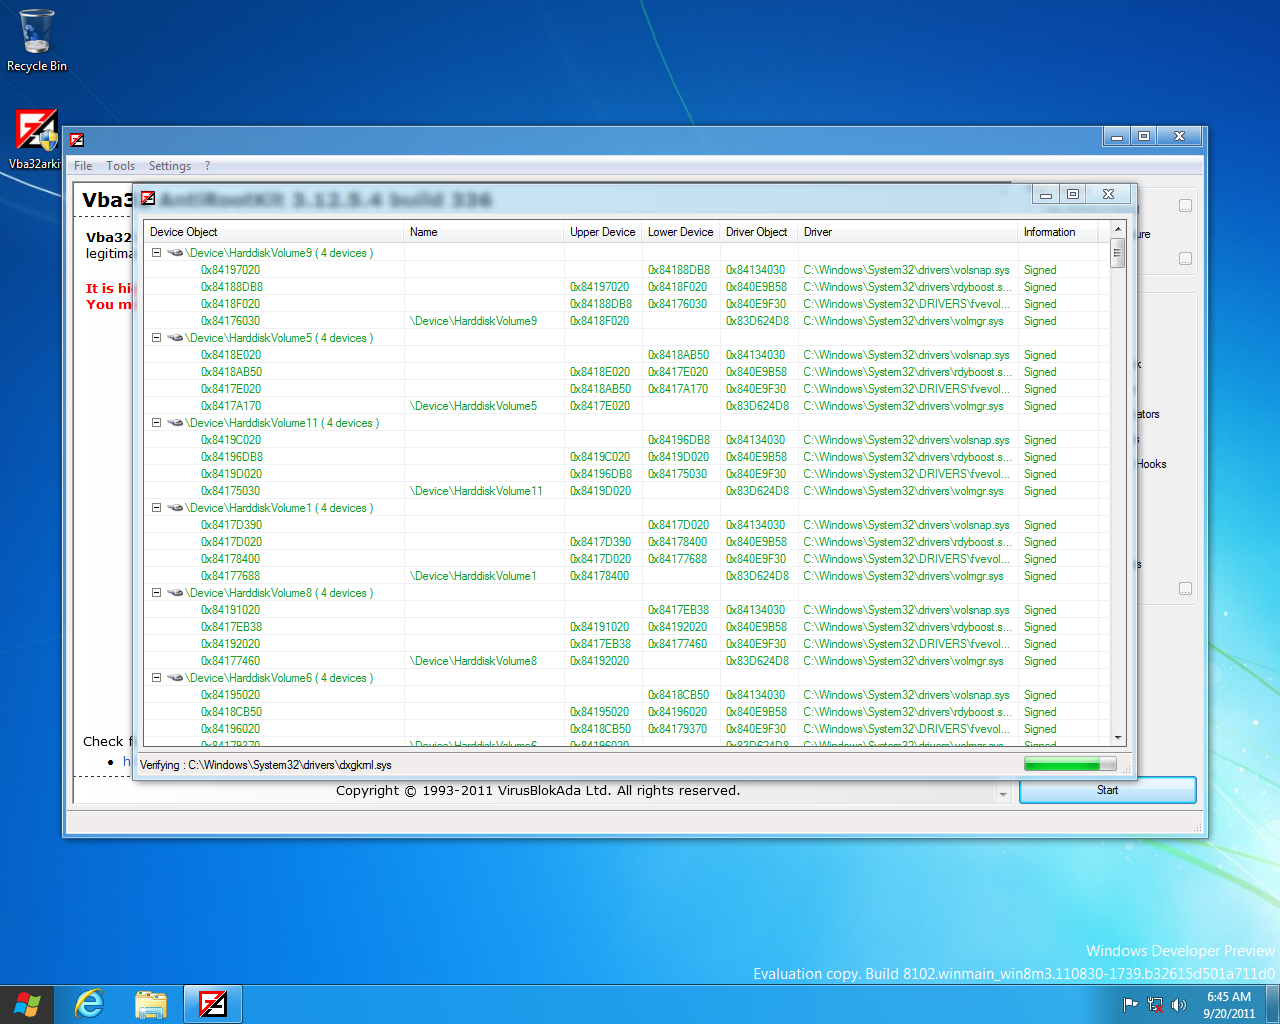Viewport: 1280px width, 1024px height.
Task: Open the Action Center flag in the tray
Action: pyautogui.click(x=1131, y=1005)
